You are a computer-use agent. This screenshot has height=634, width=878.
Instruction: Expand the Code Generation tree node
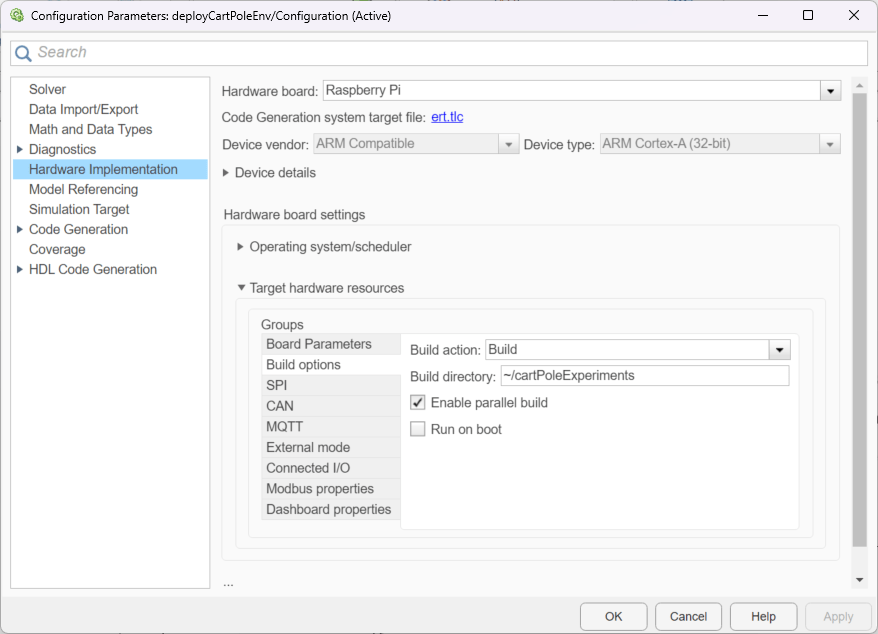pyautogui.click(x=20, y=230)
